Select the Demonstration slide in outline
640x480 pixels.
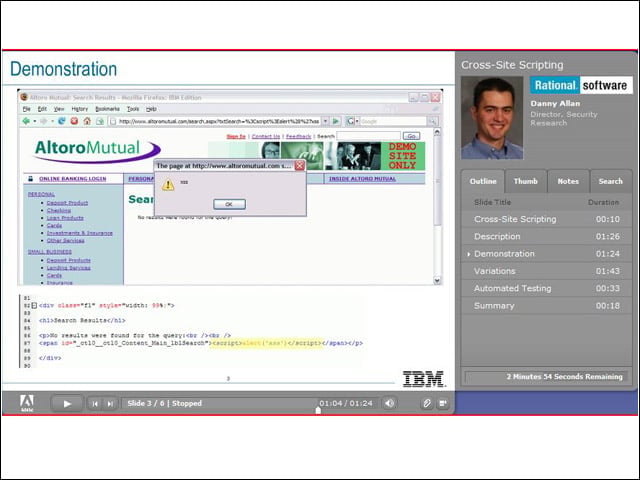click(547, 253)
